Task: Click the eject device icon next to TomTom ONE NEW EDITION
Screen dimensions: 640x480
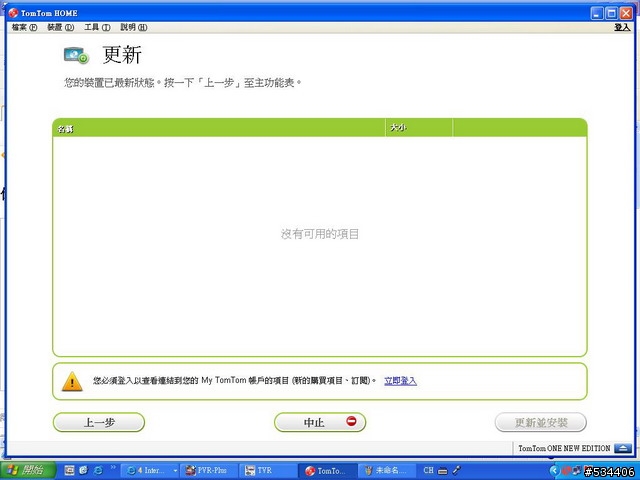Action: coord(623,448)
